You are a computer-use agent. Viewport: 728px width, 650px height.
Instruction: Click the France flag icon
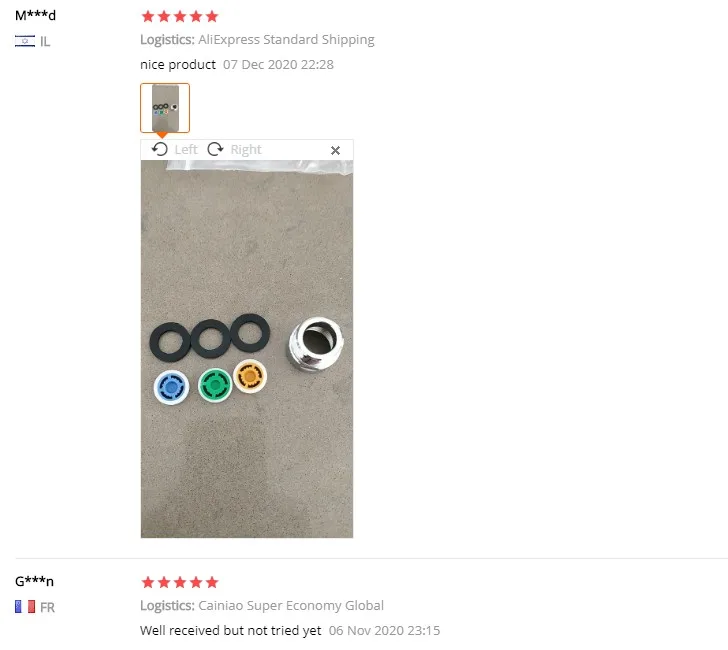tap(25, 607)
